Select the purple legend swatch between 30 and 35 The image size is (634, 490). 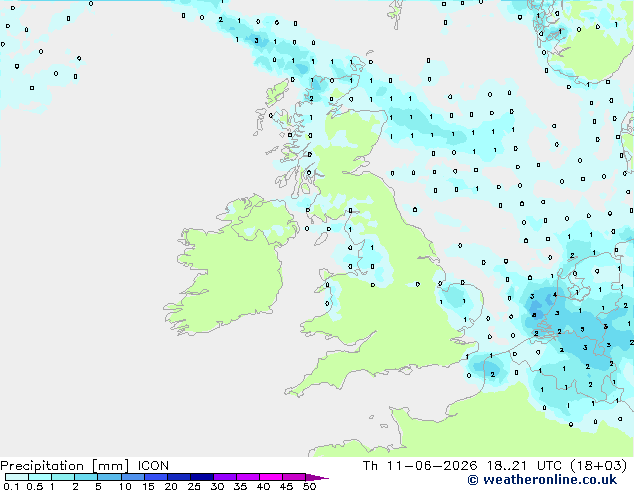pyautogui.click(x=225, y=477)
